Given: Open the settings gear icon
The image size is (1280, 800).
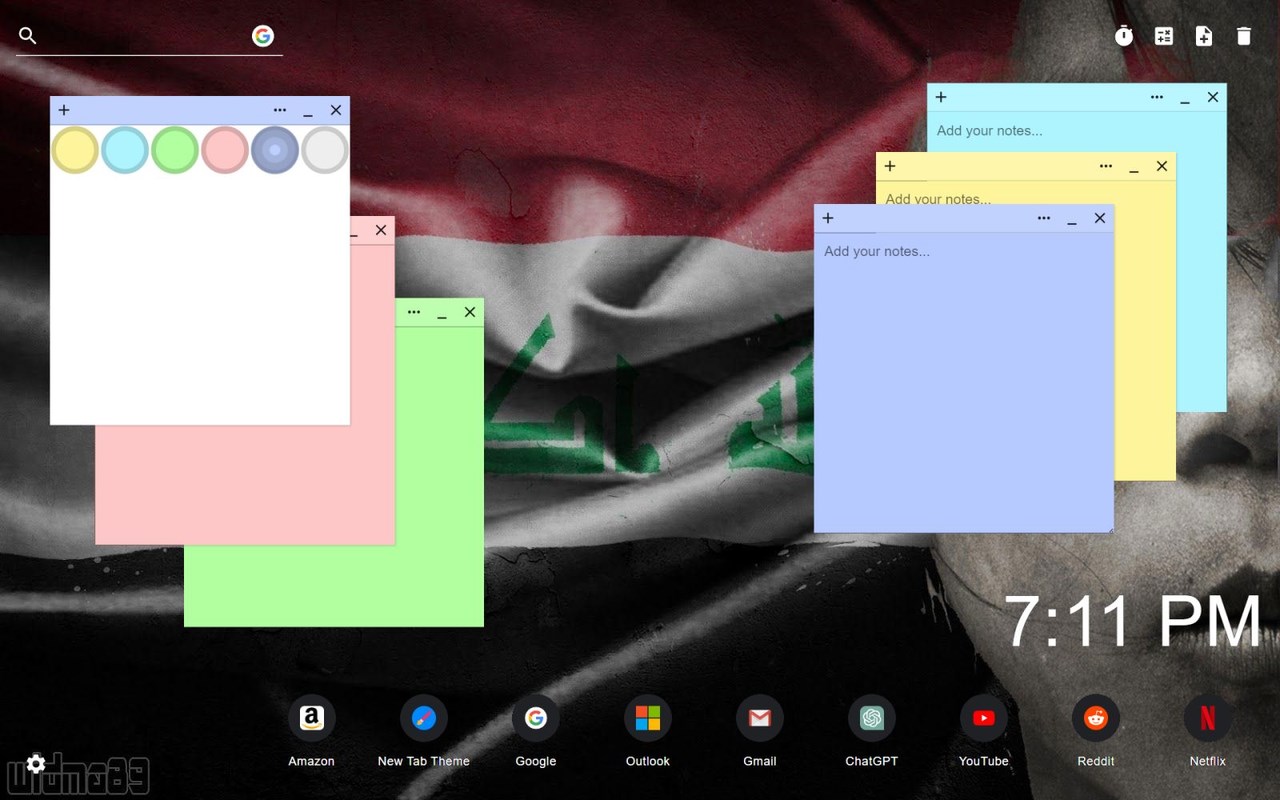Looking at the screenshot, I should (x=36, y=764).
